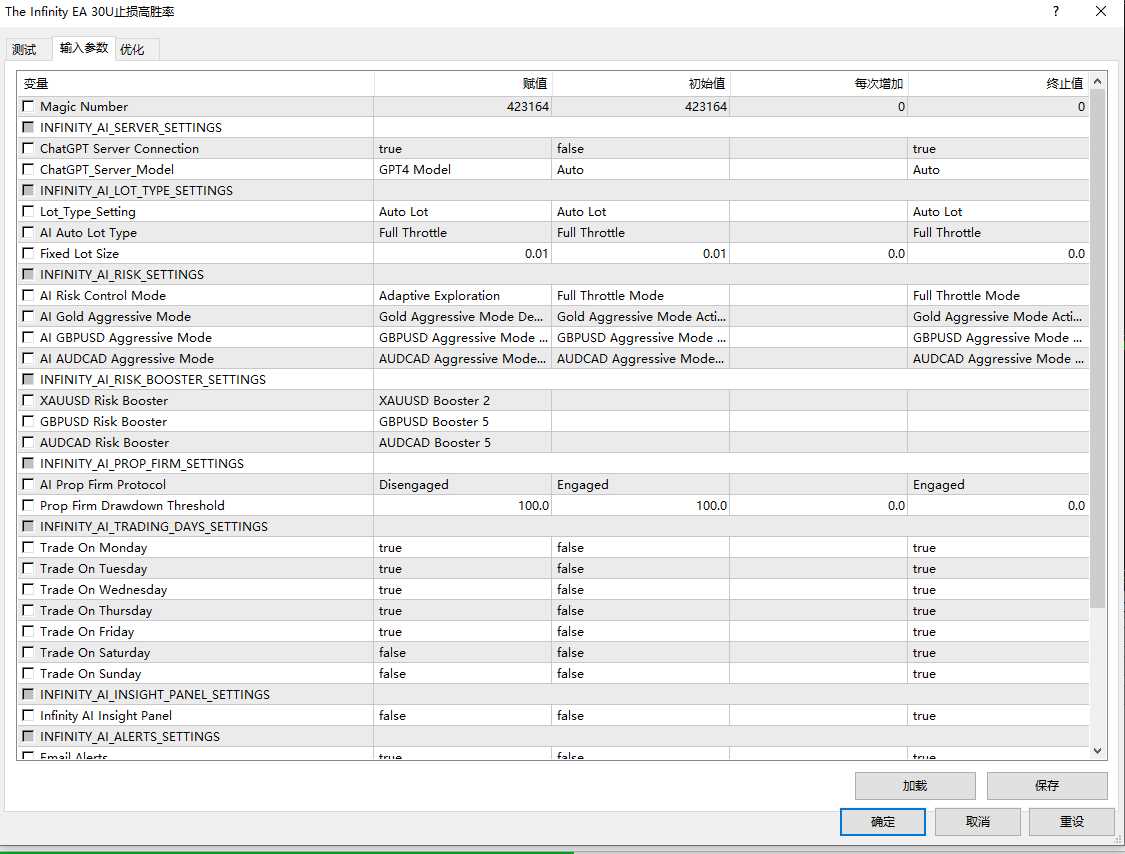
Task: Check the Fixed Lot Size checkbox
Action: (28, 254)
